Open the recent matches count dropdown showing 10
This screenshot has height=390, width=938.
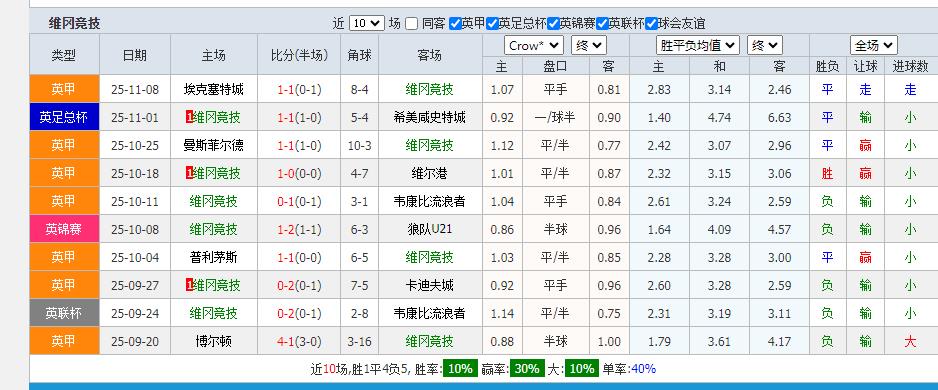366,23
